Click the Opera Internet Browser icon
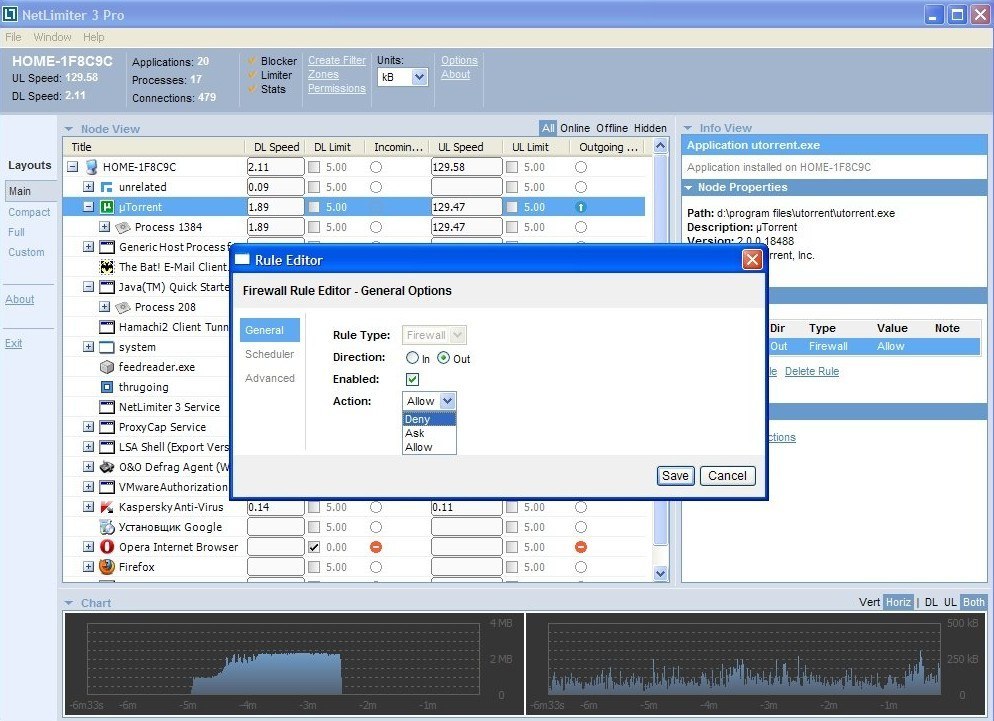 (x=107, y=547)
